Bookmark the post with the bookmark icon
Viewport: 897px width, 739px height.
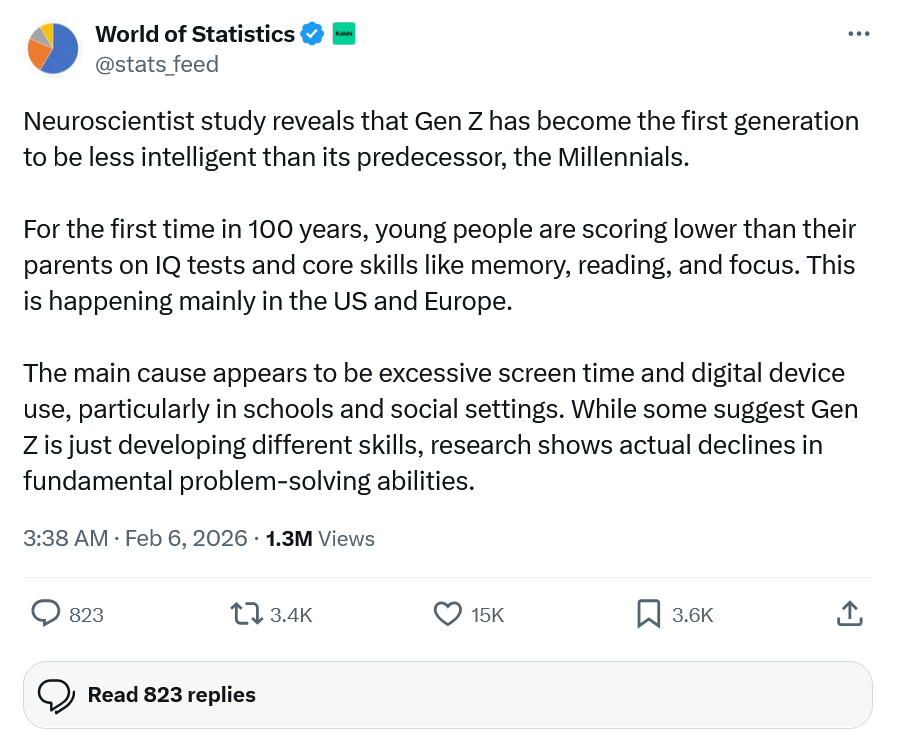pos(648,614)
